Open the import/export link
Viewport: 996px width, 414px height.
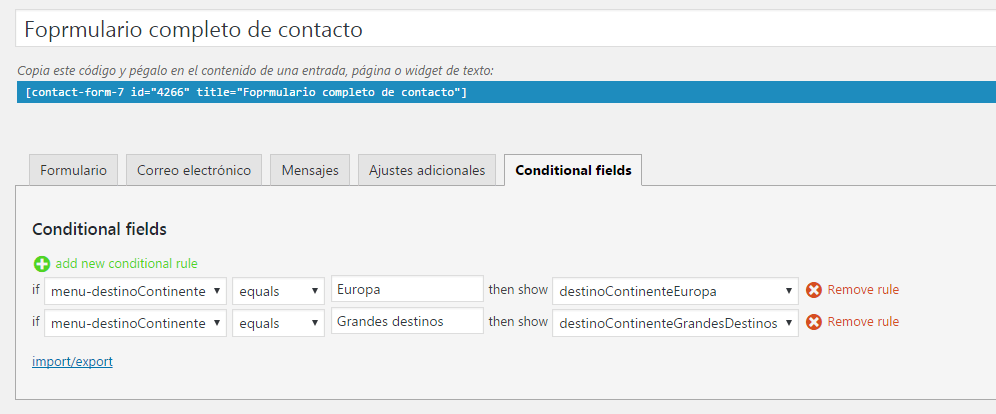click(72, 362)
